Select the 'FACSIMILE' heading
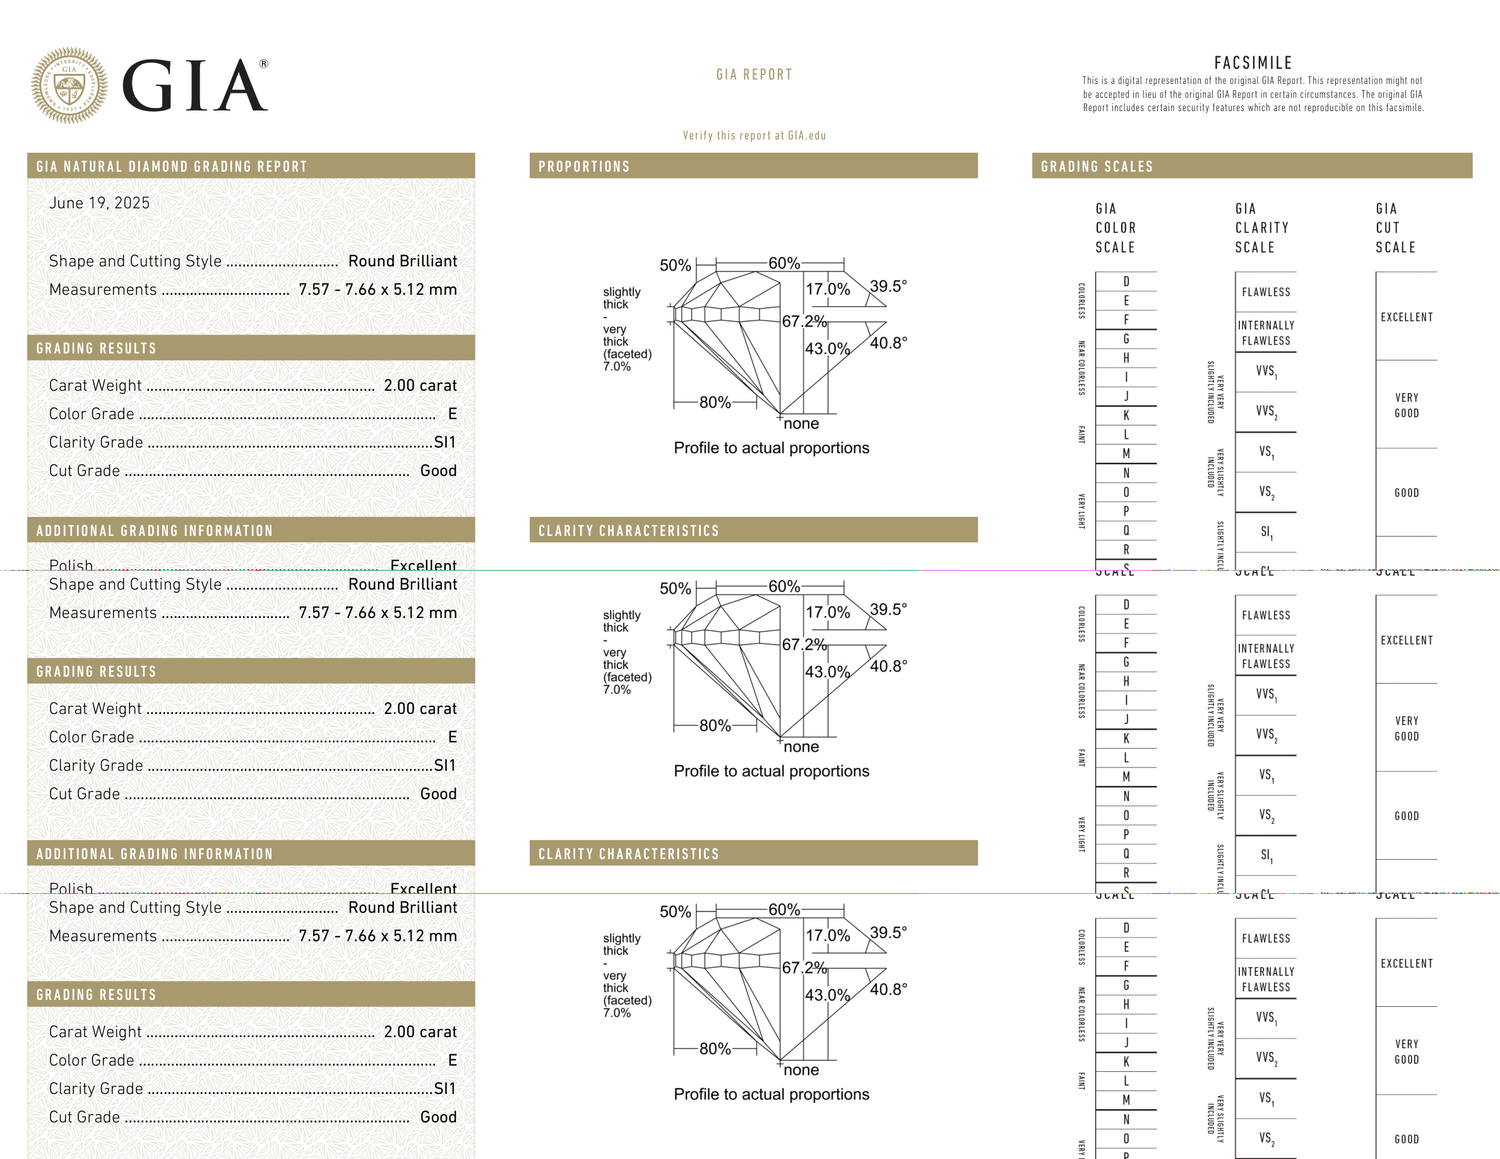The height and width of the screenshot is (1159, 1500). (x=1253, y=62)
